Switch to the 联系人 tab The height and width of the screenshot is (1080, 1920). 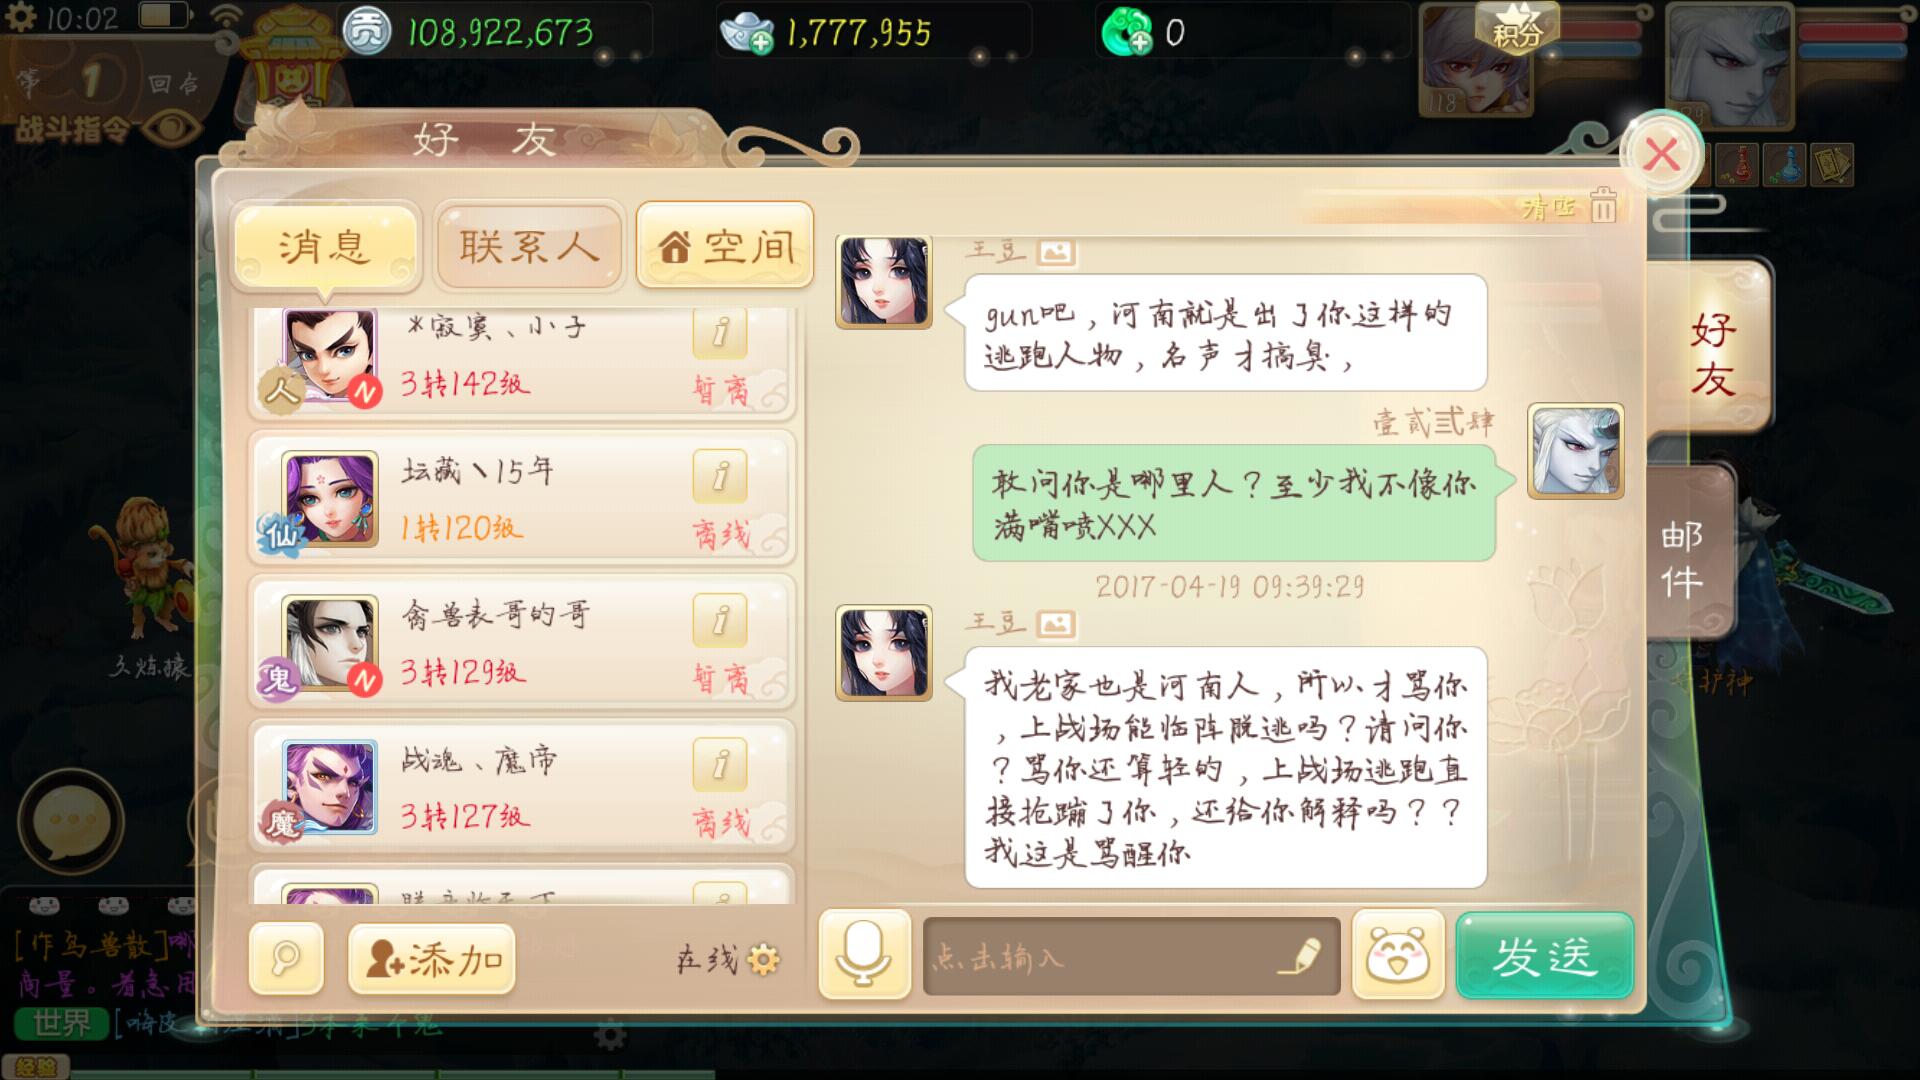(x=529, y=246)
